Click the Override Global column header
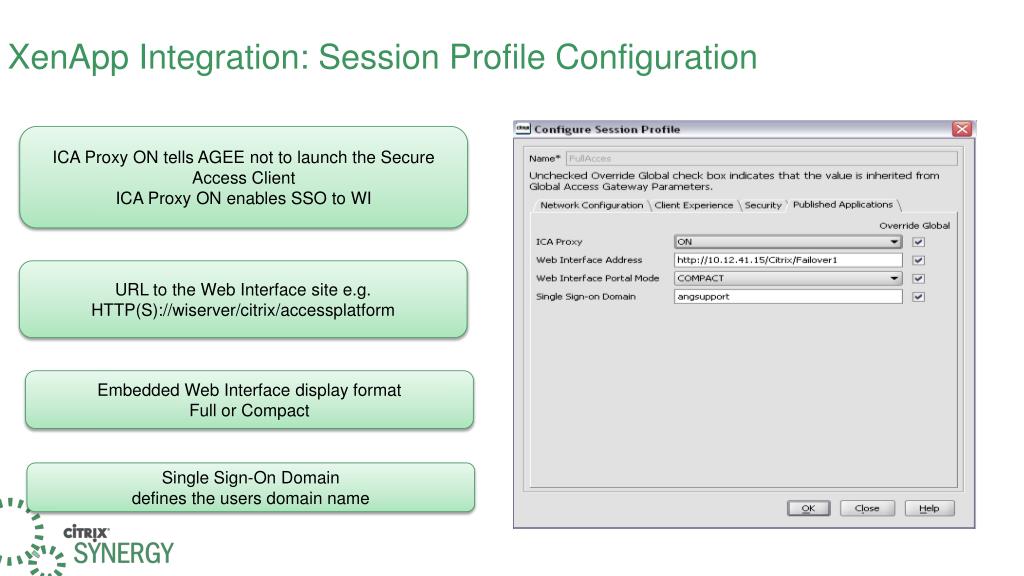 coord(914,225)
